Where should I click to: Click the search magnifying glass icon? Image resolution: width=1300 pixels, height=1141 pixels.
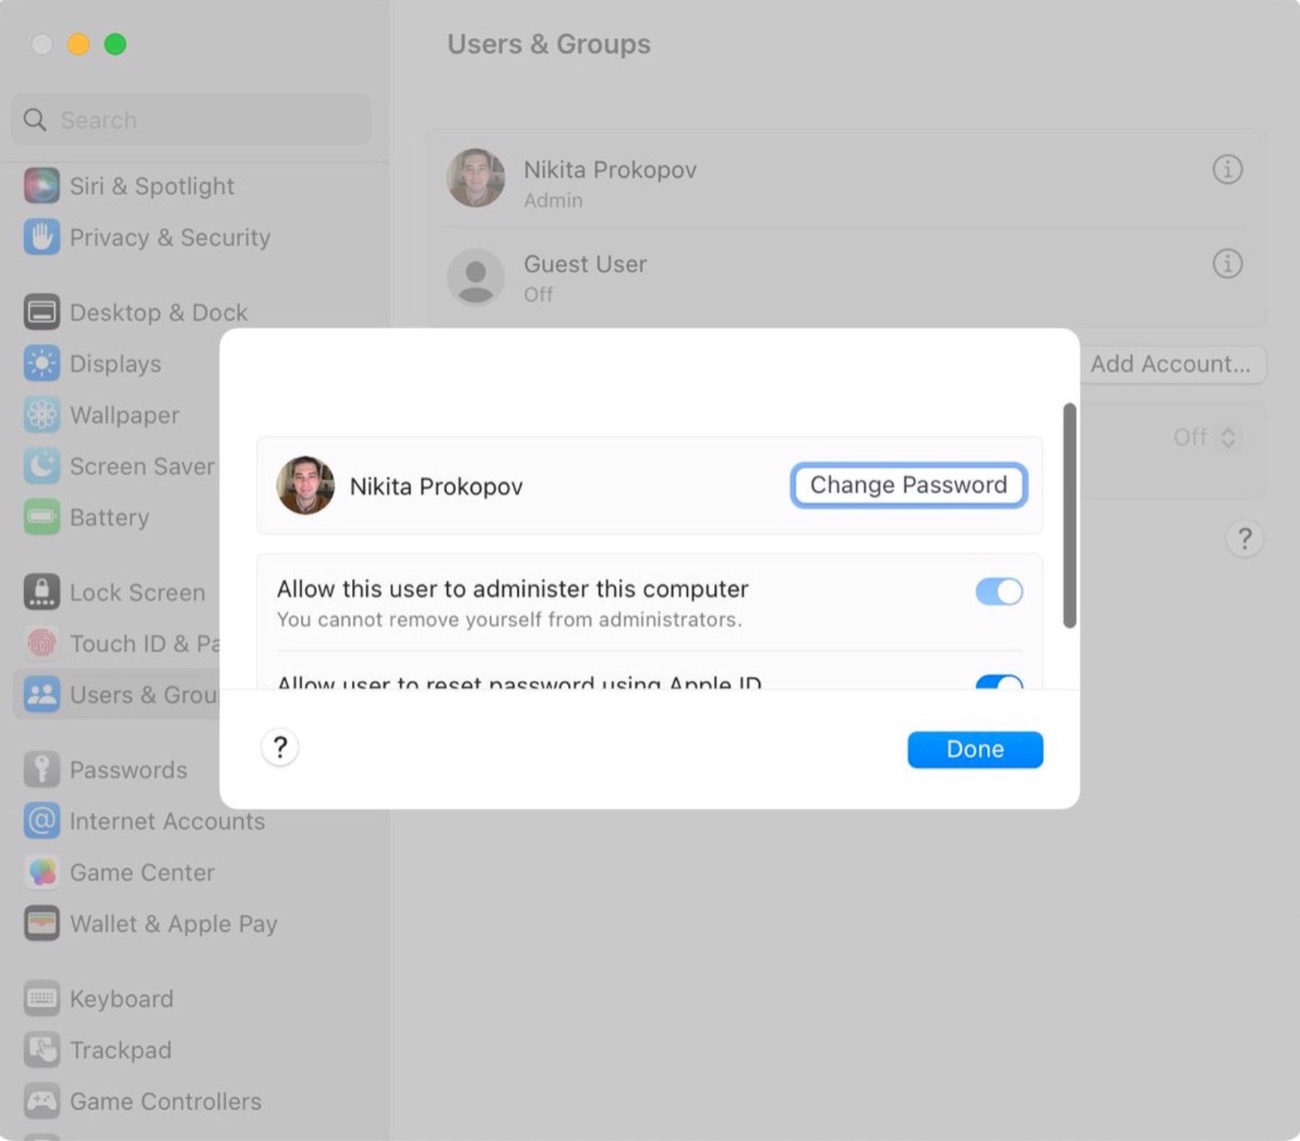(35, 120)
